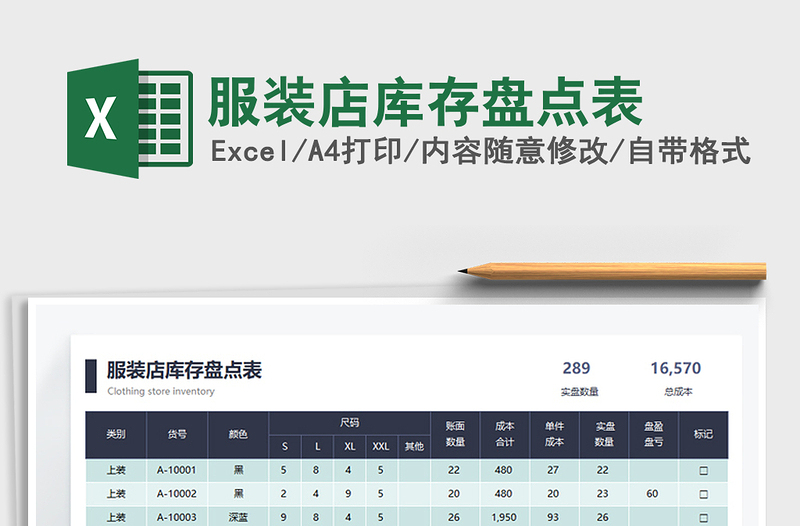
Task: Select the 成本合计 column header
Action: pyautogui.click(x=505, y=434)
